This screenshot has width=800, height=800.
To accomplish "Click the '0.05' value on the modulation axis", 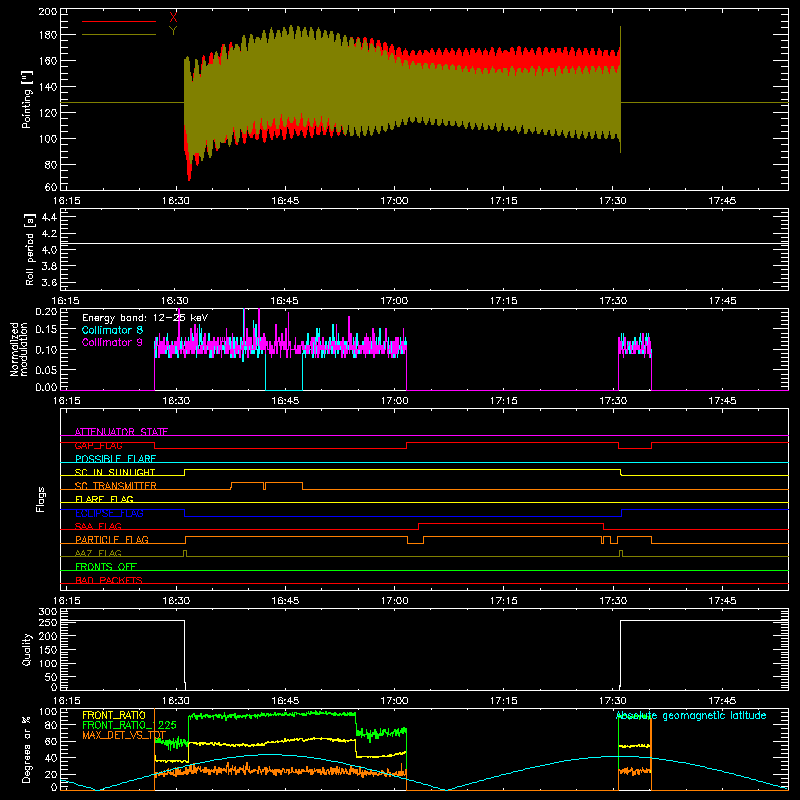I will click(46, 370).
